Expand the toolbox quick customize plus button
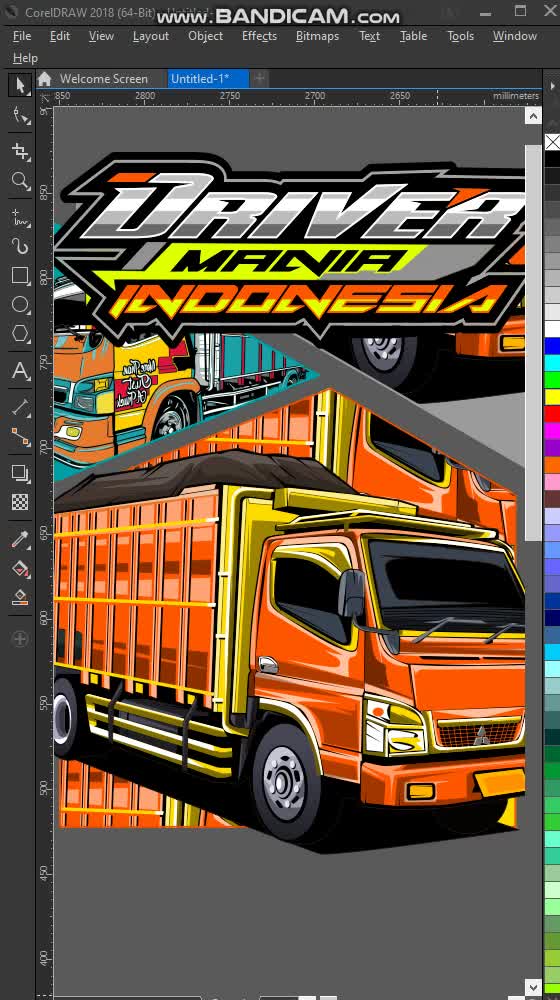The height and width of the screenshot is (1000, 560). (x=20, y=638)
